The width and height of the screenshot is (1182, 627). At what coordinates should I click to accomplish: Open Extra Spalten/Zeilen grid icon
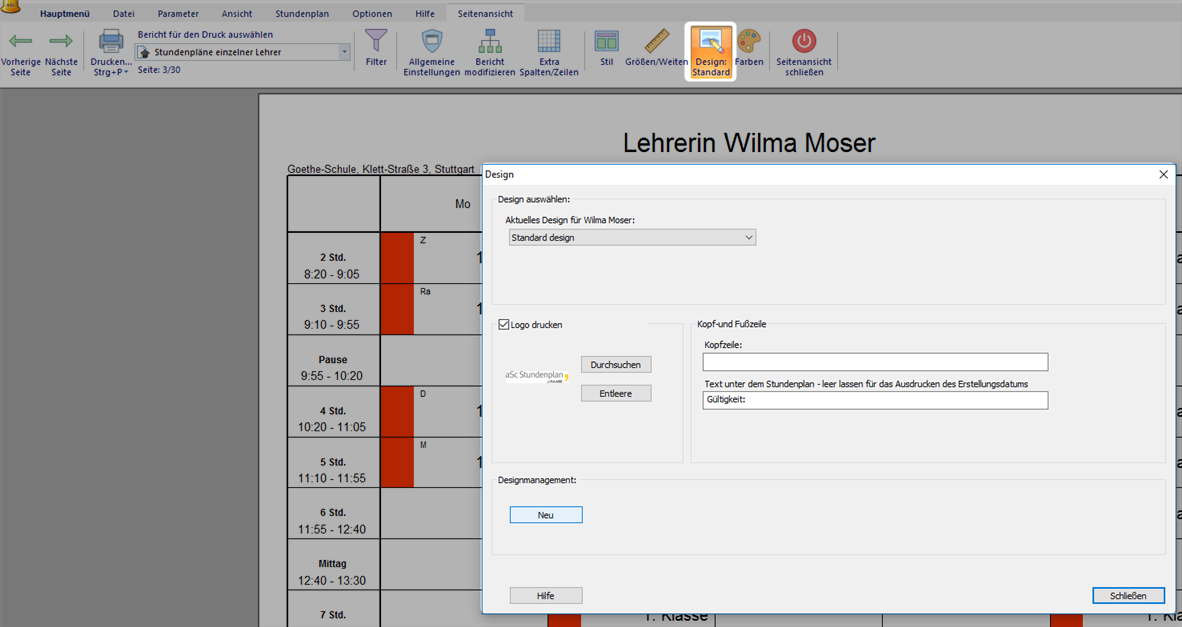pos(549,42)
